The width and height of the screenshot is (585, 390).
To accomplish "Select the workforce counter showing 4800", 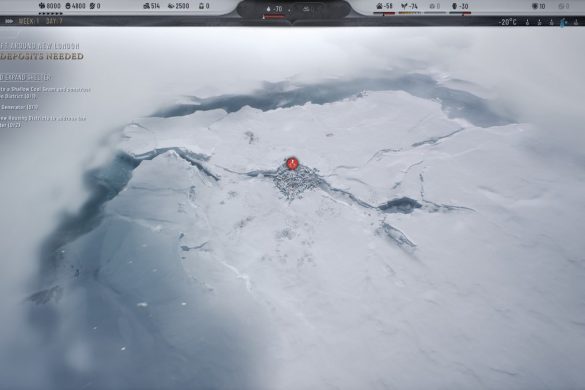I will tap(75, 6).
